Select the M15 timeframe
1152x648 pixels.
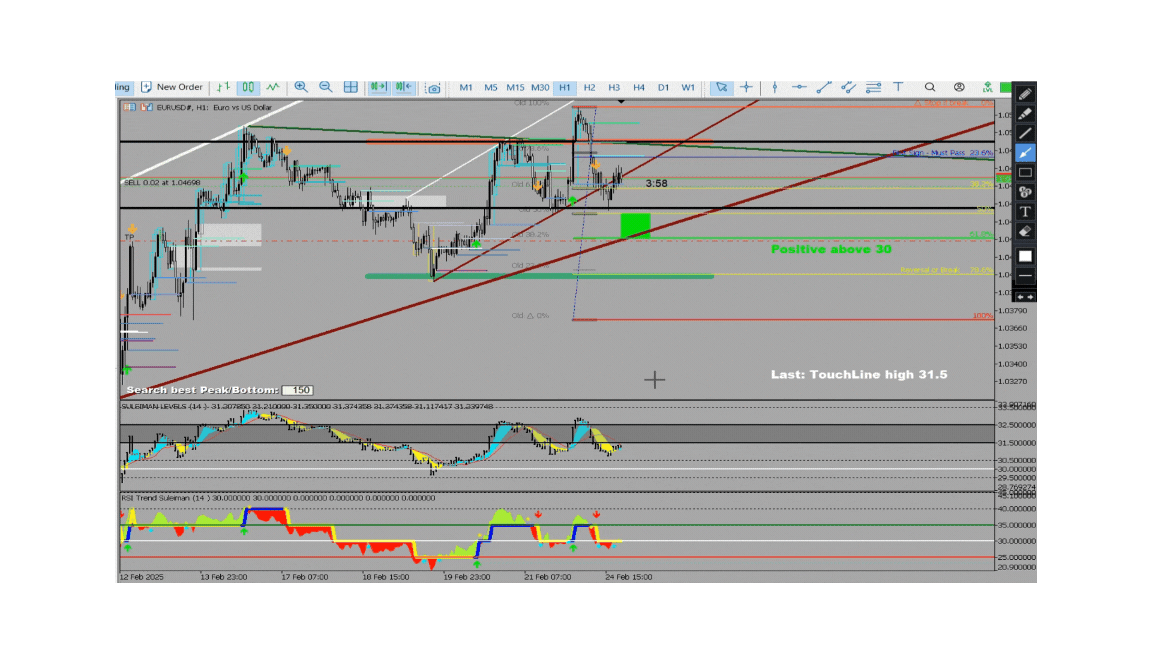click(515, 88)
